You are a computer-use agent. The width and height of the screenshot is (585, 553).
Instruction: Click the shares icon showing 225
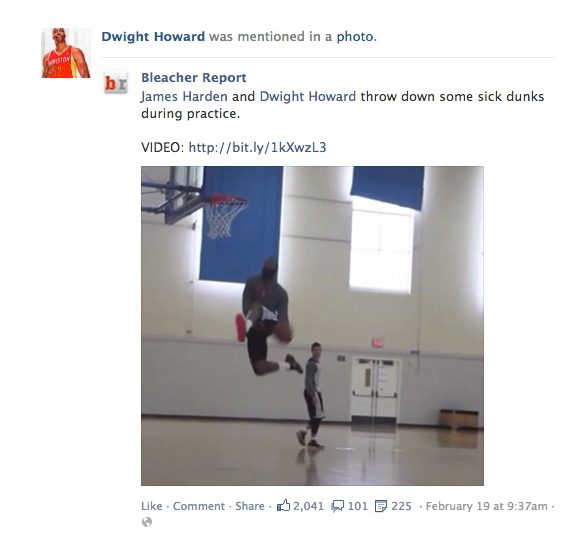click(x=381, y=506)
